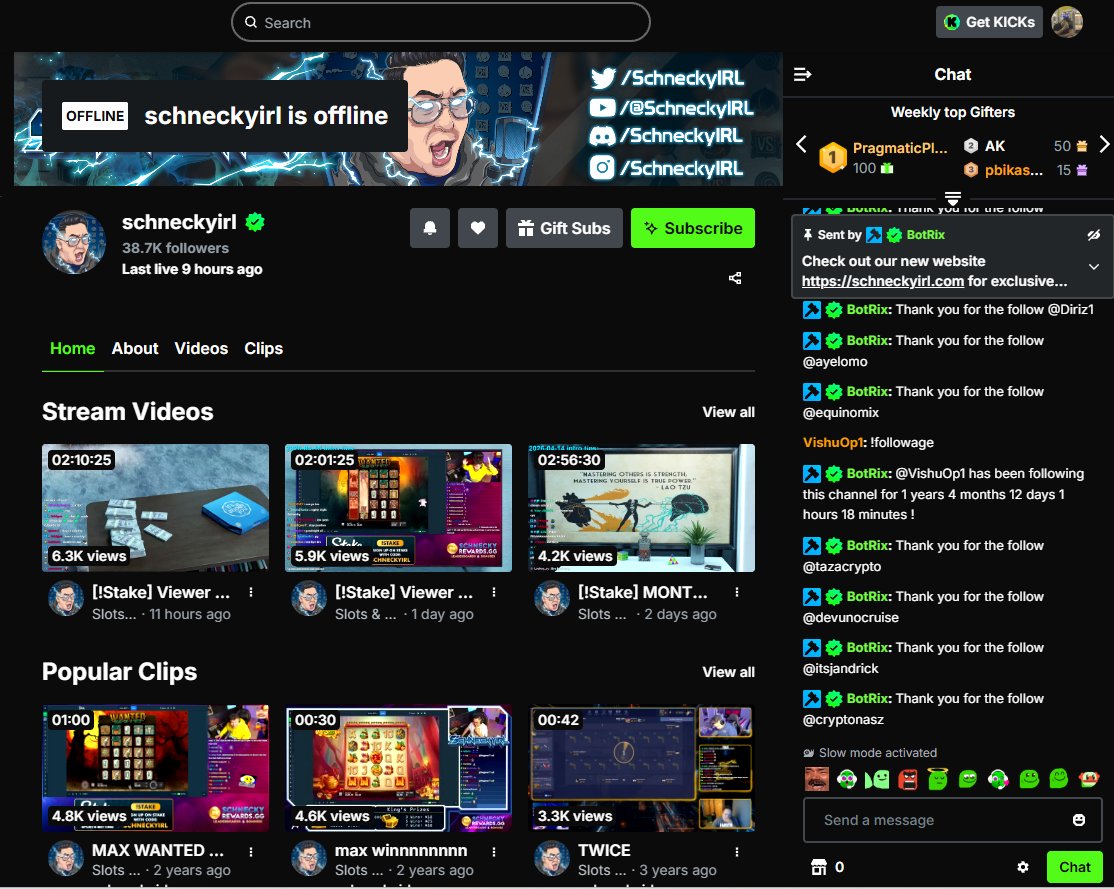Image resolution: width=1114 pixels, height=889 pixels.
Task: Open options menu for MONT... video
Action: [737, 592]
